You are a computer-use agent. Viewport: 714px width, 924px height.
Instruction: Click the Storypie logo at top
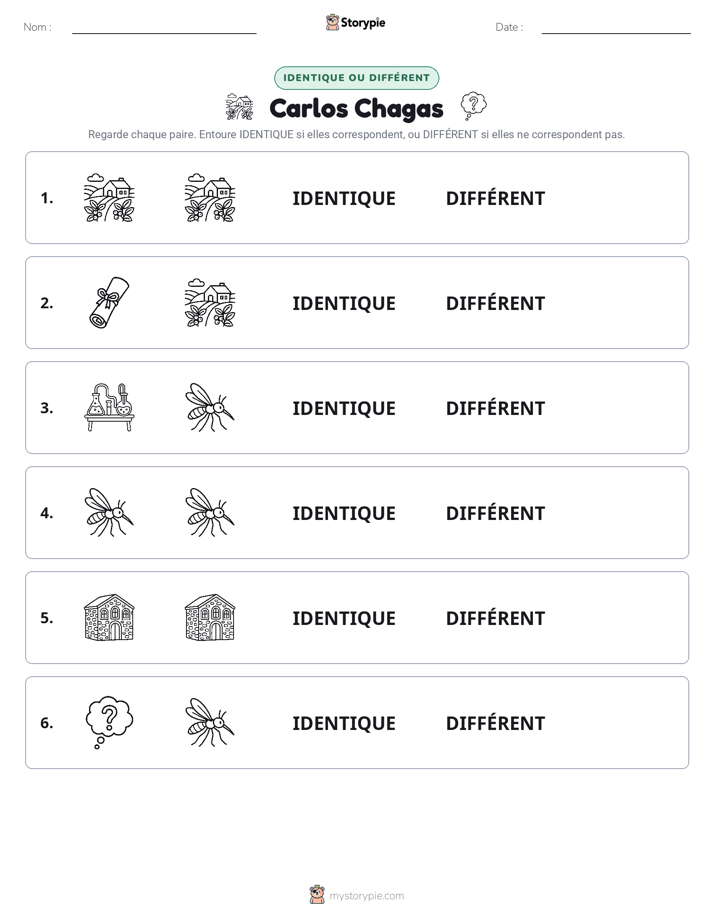click(x=355, y=22)
